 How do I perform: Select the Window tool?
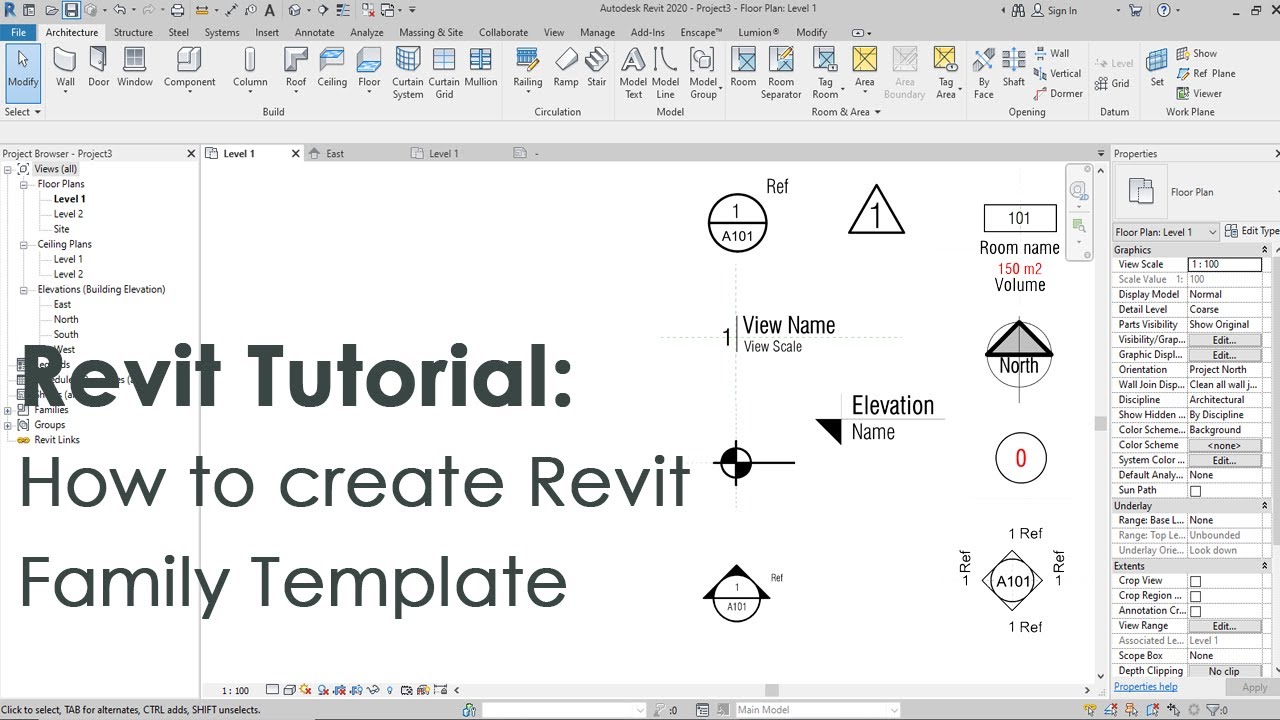(135, 69)
